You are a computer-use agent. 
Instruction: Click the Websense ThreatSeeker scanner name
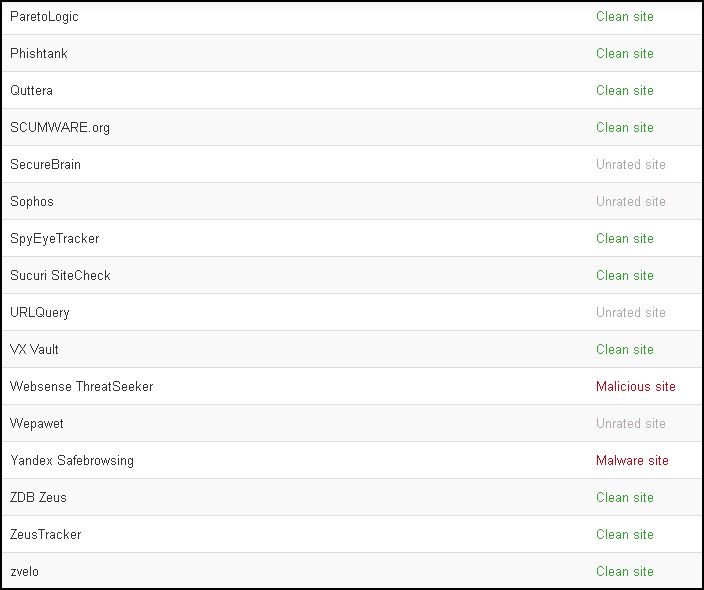tap(82, 386)
